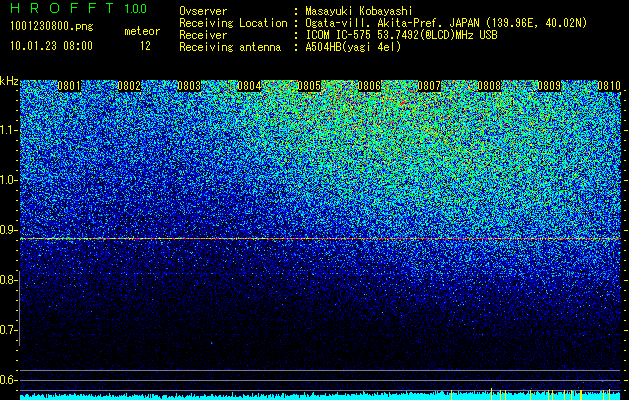Click the file name 1001230800.png
Screen dimensions: 629x400
pyautogui.click(x=52, y=27)
